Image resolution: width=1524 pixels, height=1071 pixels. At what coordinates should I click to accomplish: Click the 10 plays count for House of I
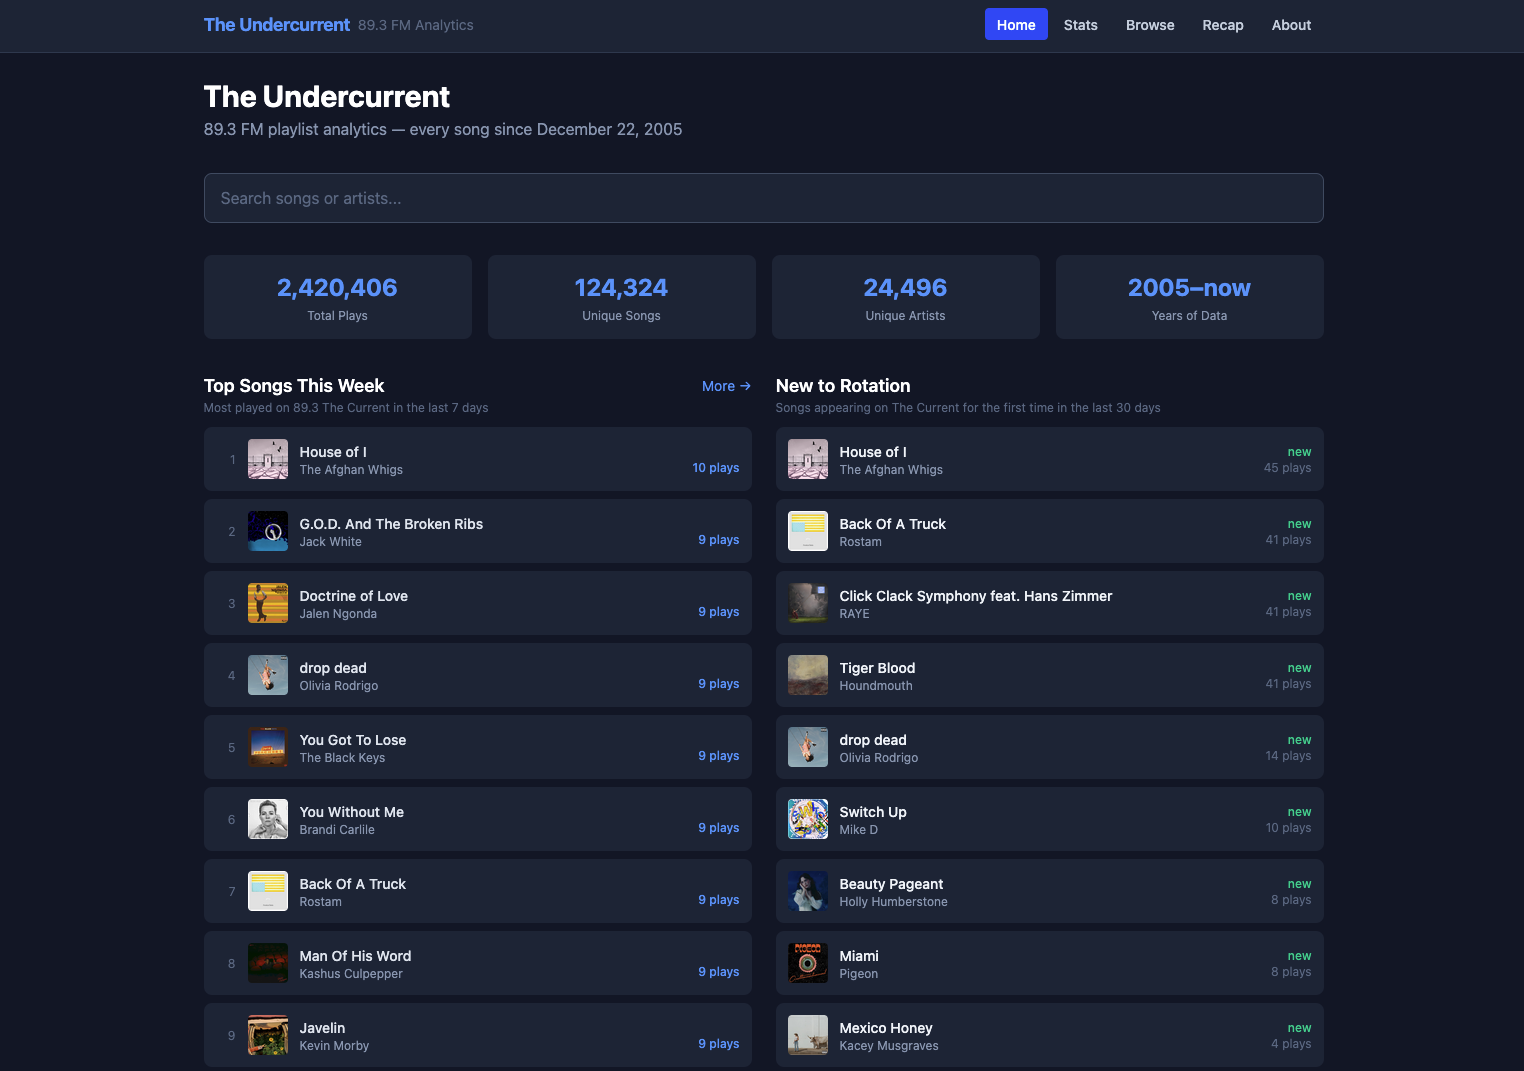[x=716, y=468]
